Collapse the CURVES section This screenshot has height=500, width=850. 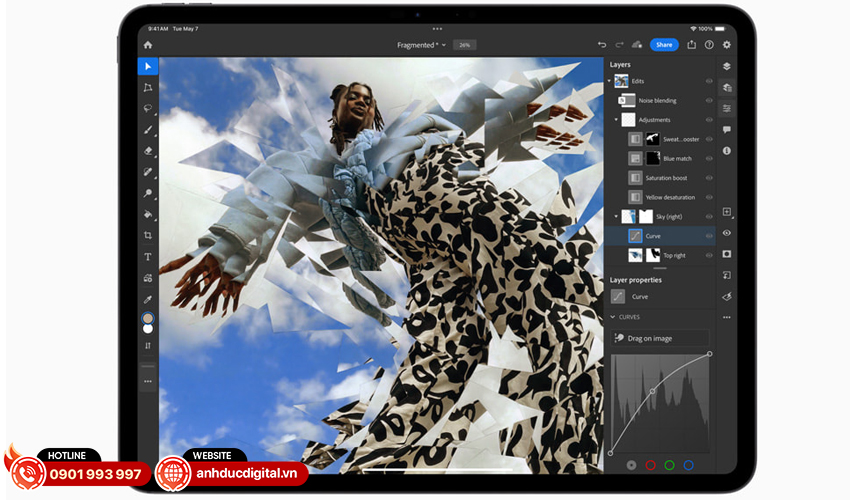(613, 317)
